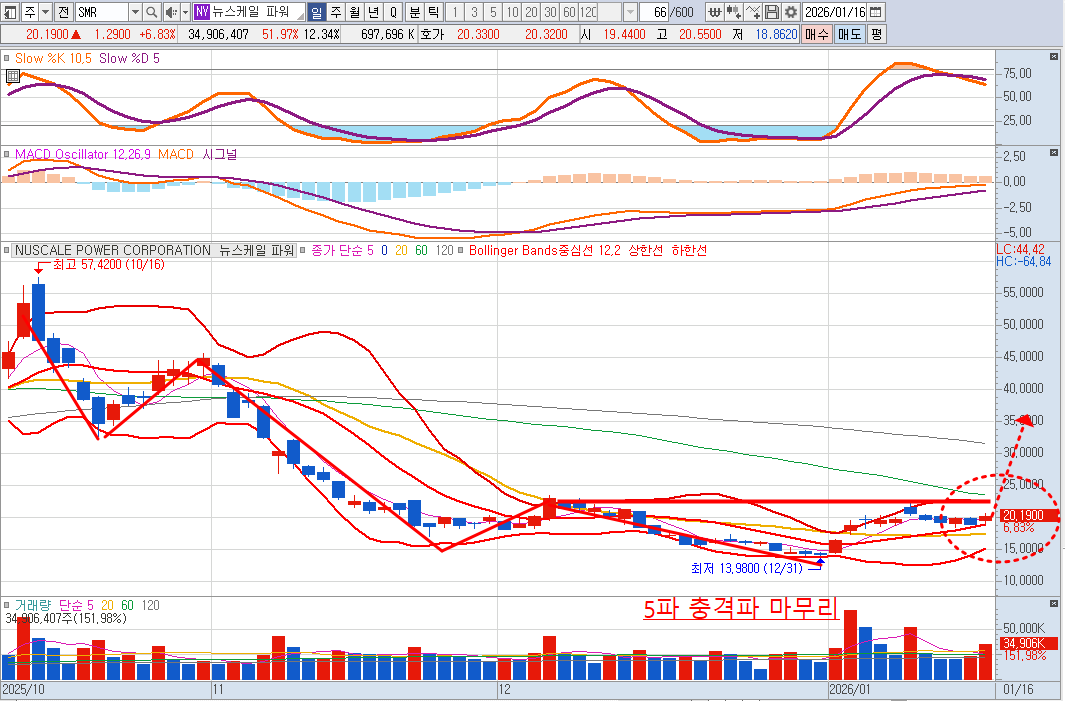Open the calendar date picker icon

(876, 12)
